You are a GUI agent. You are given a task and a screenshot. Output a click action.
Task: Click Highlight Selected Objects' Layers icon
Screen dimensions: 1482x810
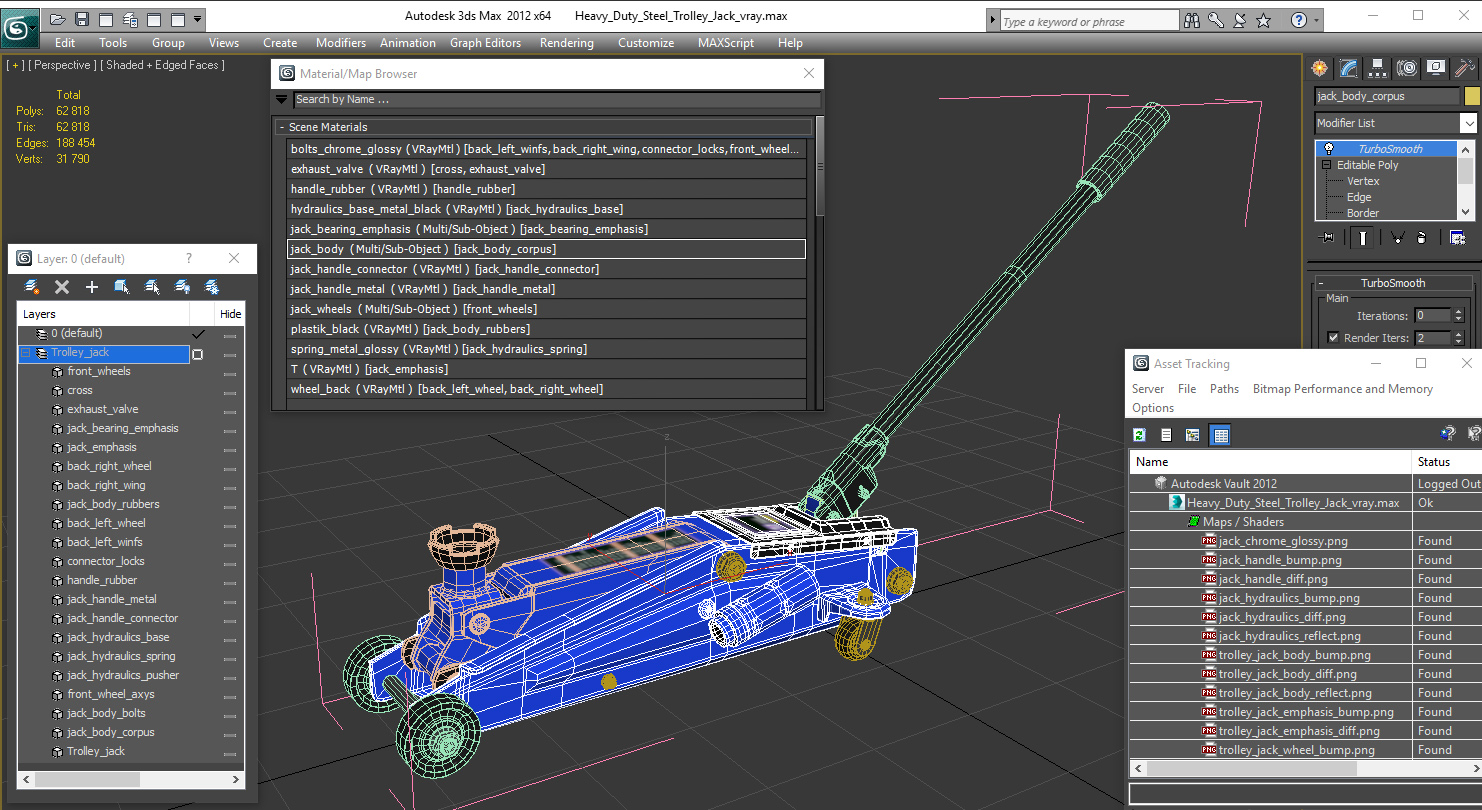pyautogui.click(x=152, y=287)
